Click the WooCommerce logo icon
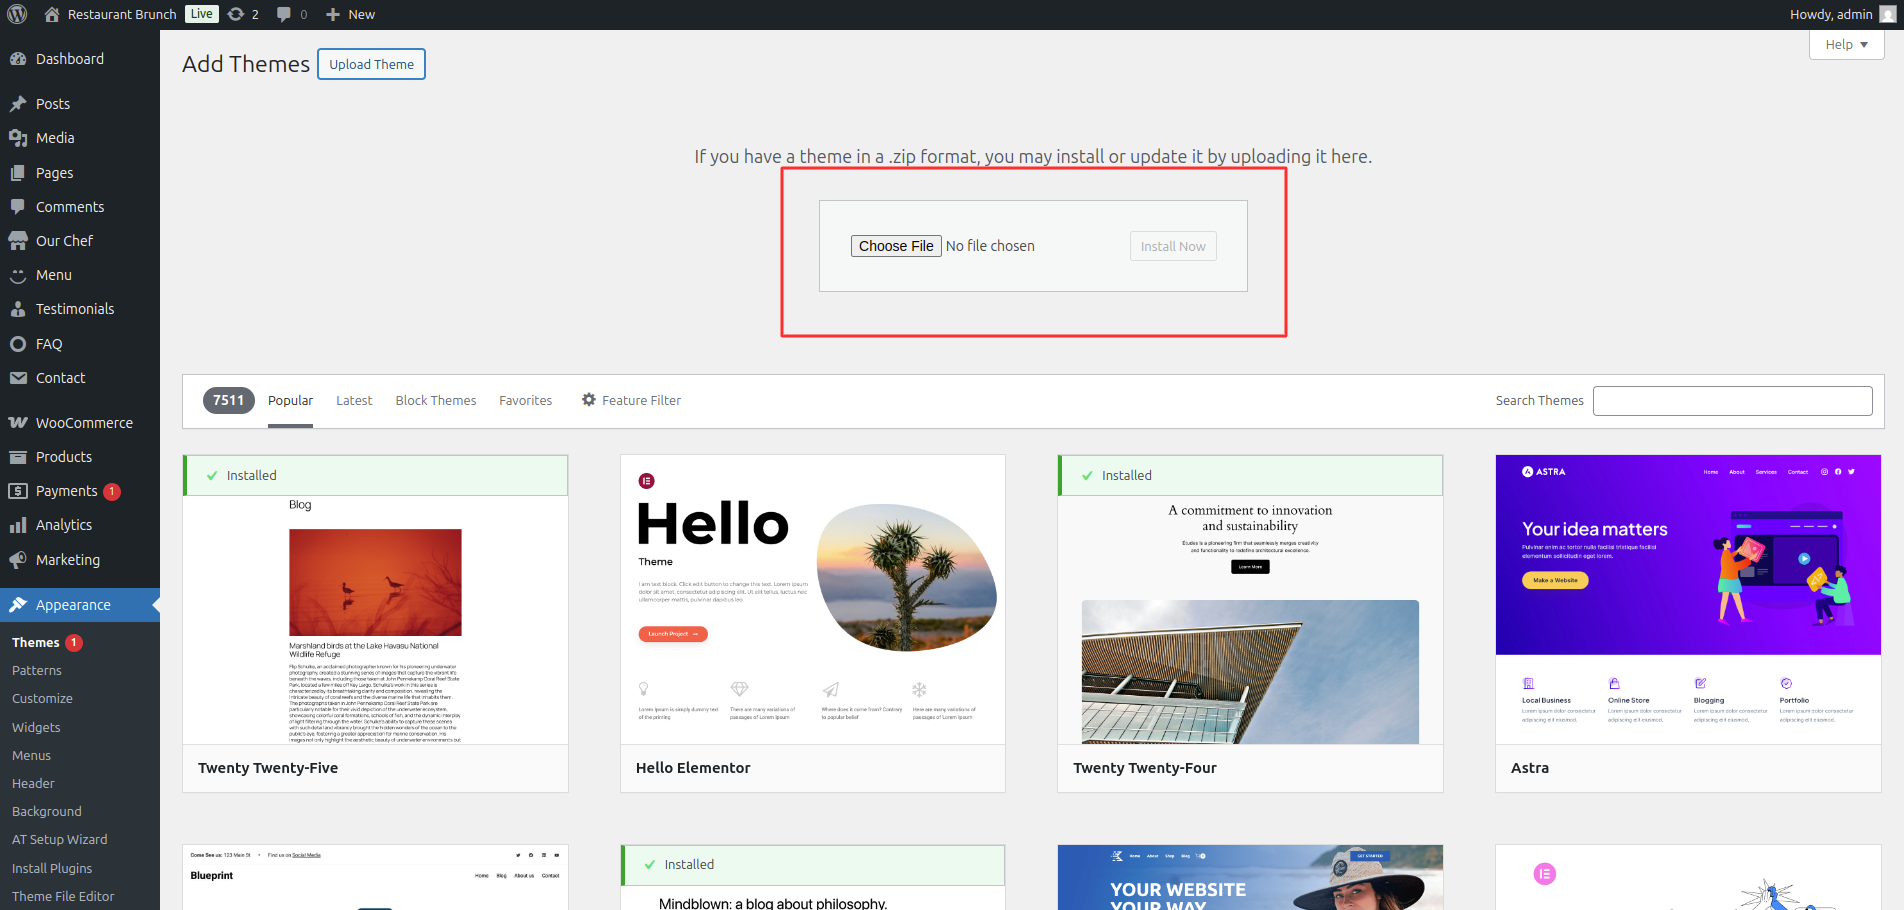Image resolution: width=1904 pixels, height=910 pixels. 18,423
